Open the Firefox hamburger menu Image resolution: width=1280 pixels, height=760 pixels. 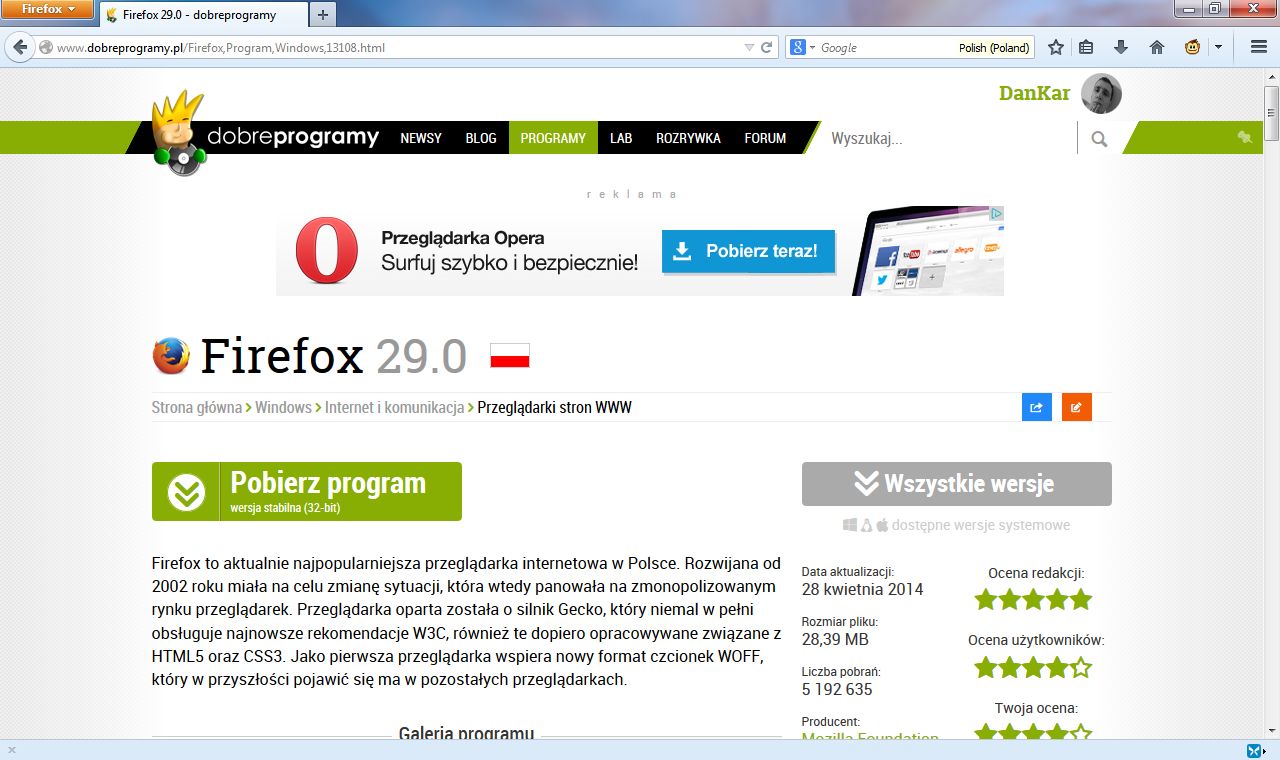pyautogui.click(x=1257, y=46)
